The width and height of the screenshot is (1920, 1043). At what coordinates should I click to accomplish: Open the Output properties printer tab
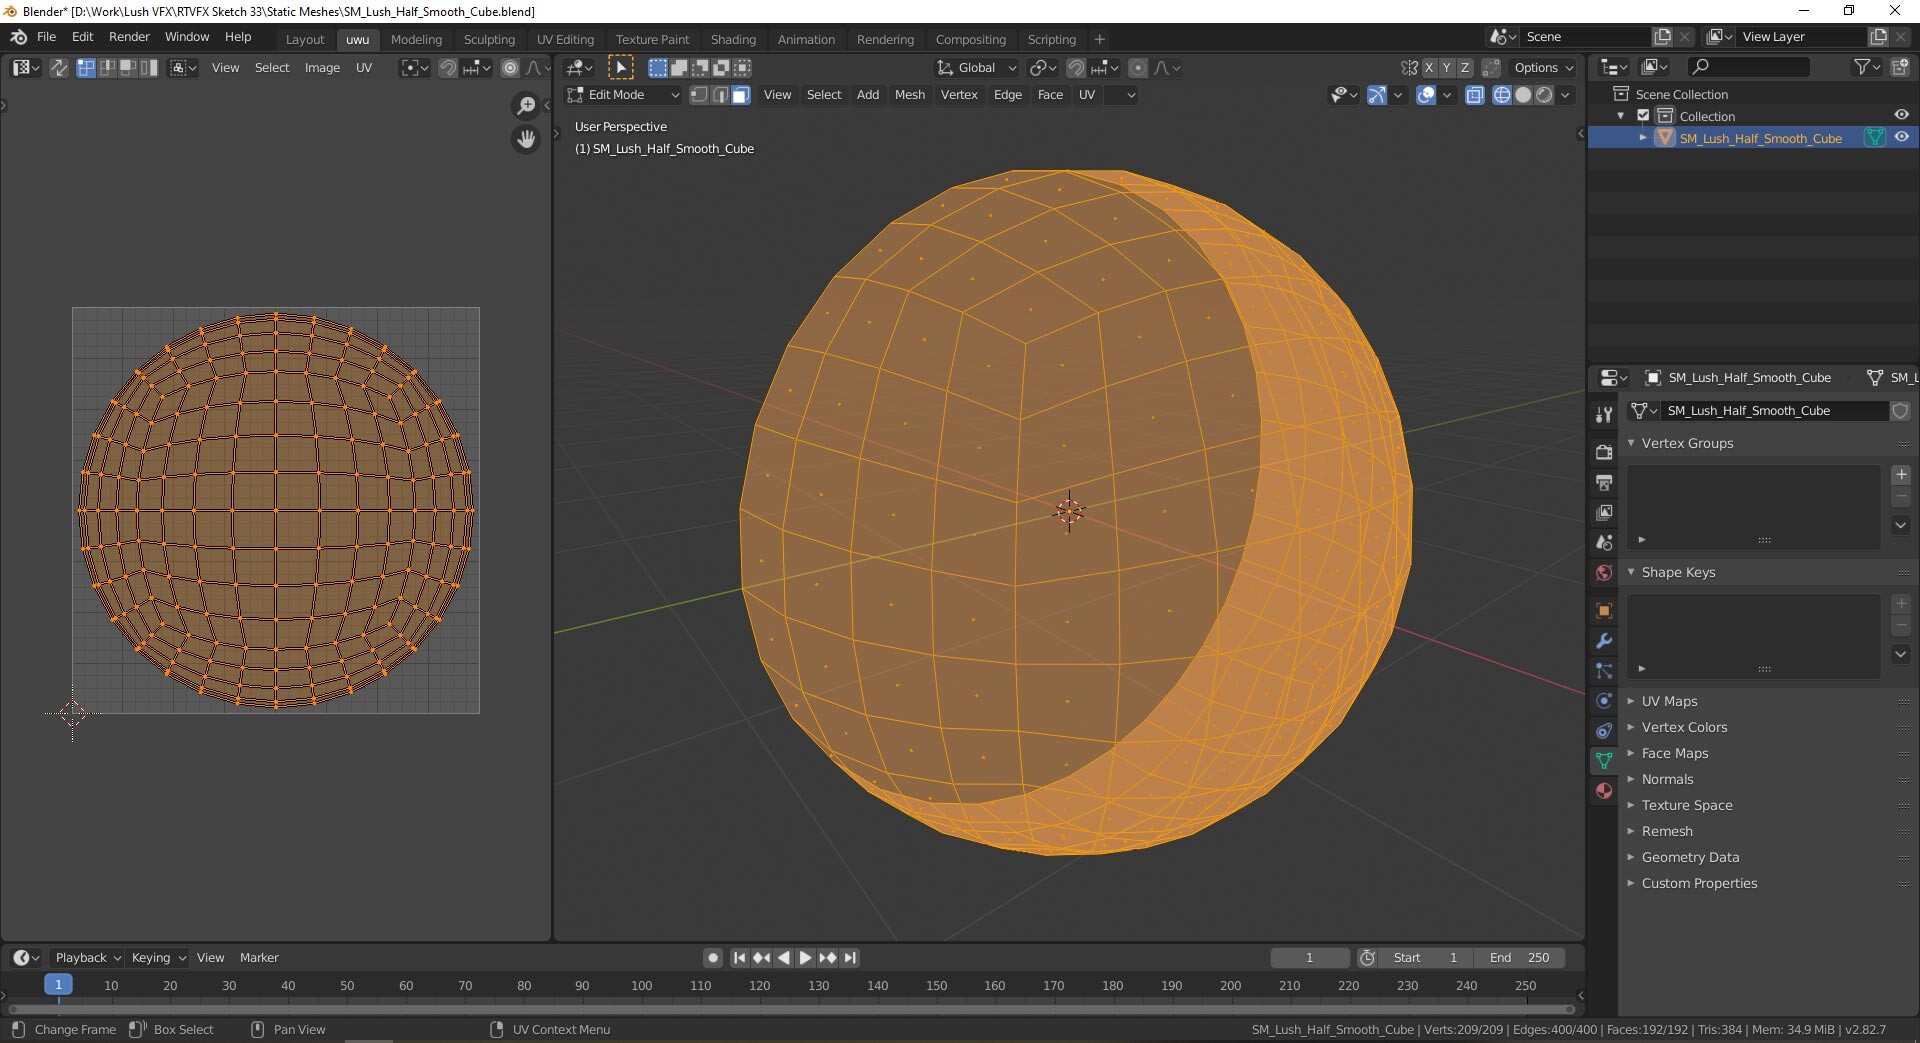coord(1604,483)
